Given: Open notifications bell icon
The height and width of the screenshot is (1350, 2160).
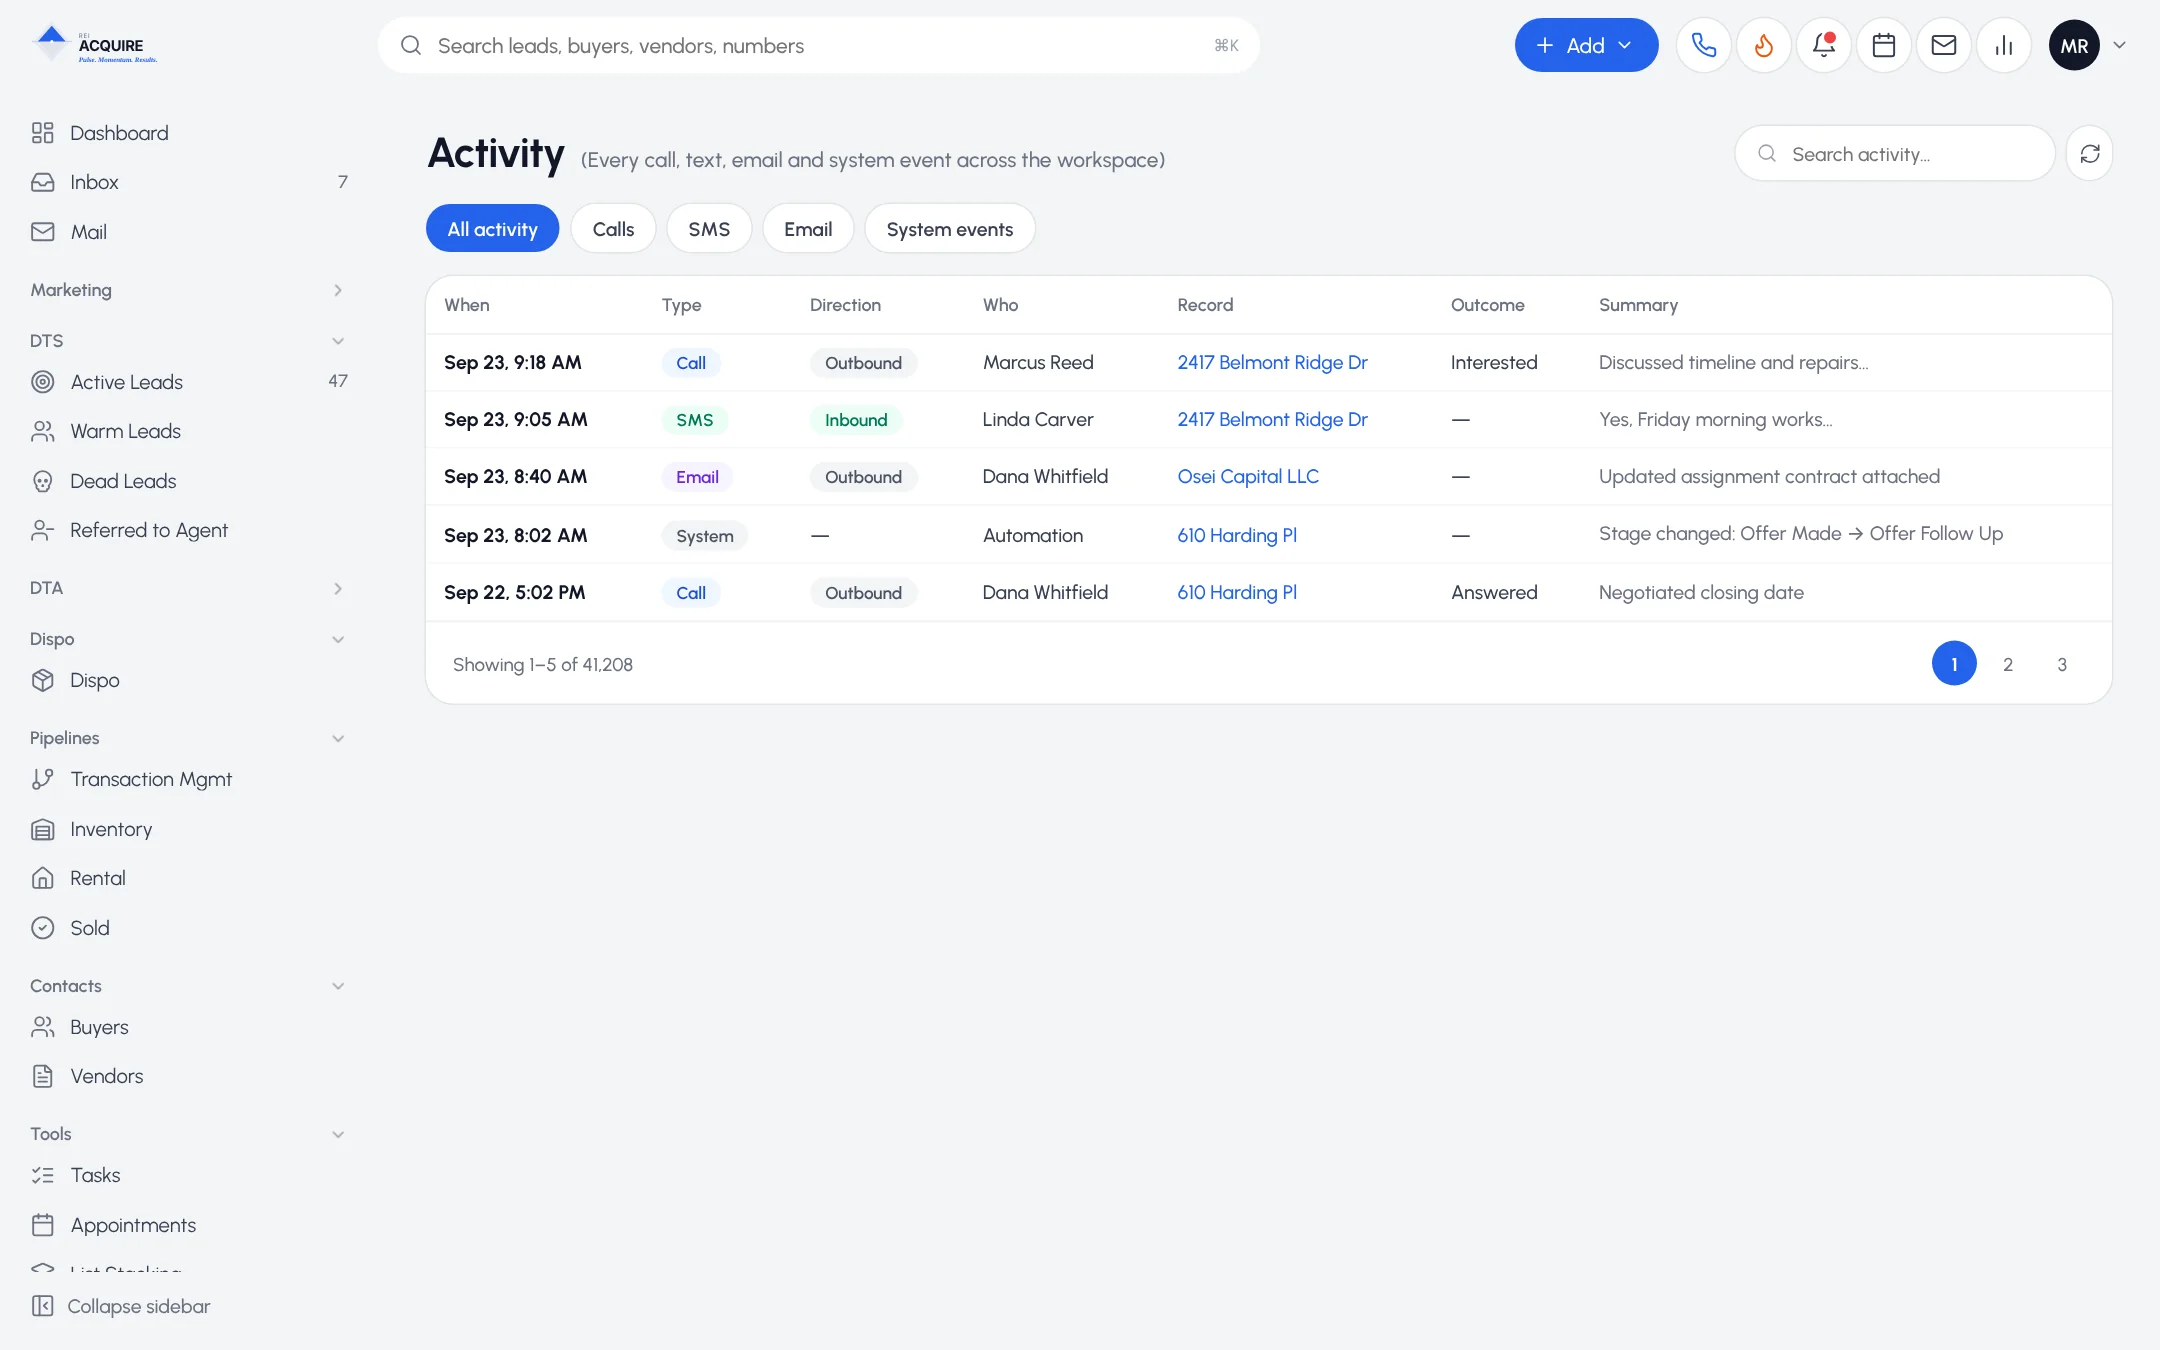Looking at the screenshot, I should [1823, 45].
